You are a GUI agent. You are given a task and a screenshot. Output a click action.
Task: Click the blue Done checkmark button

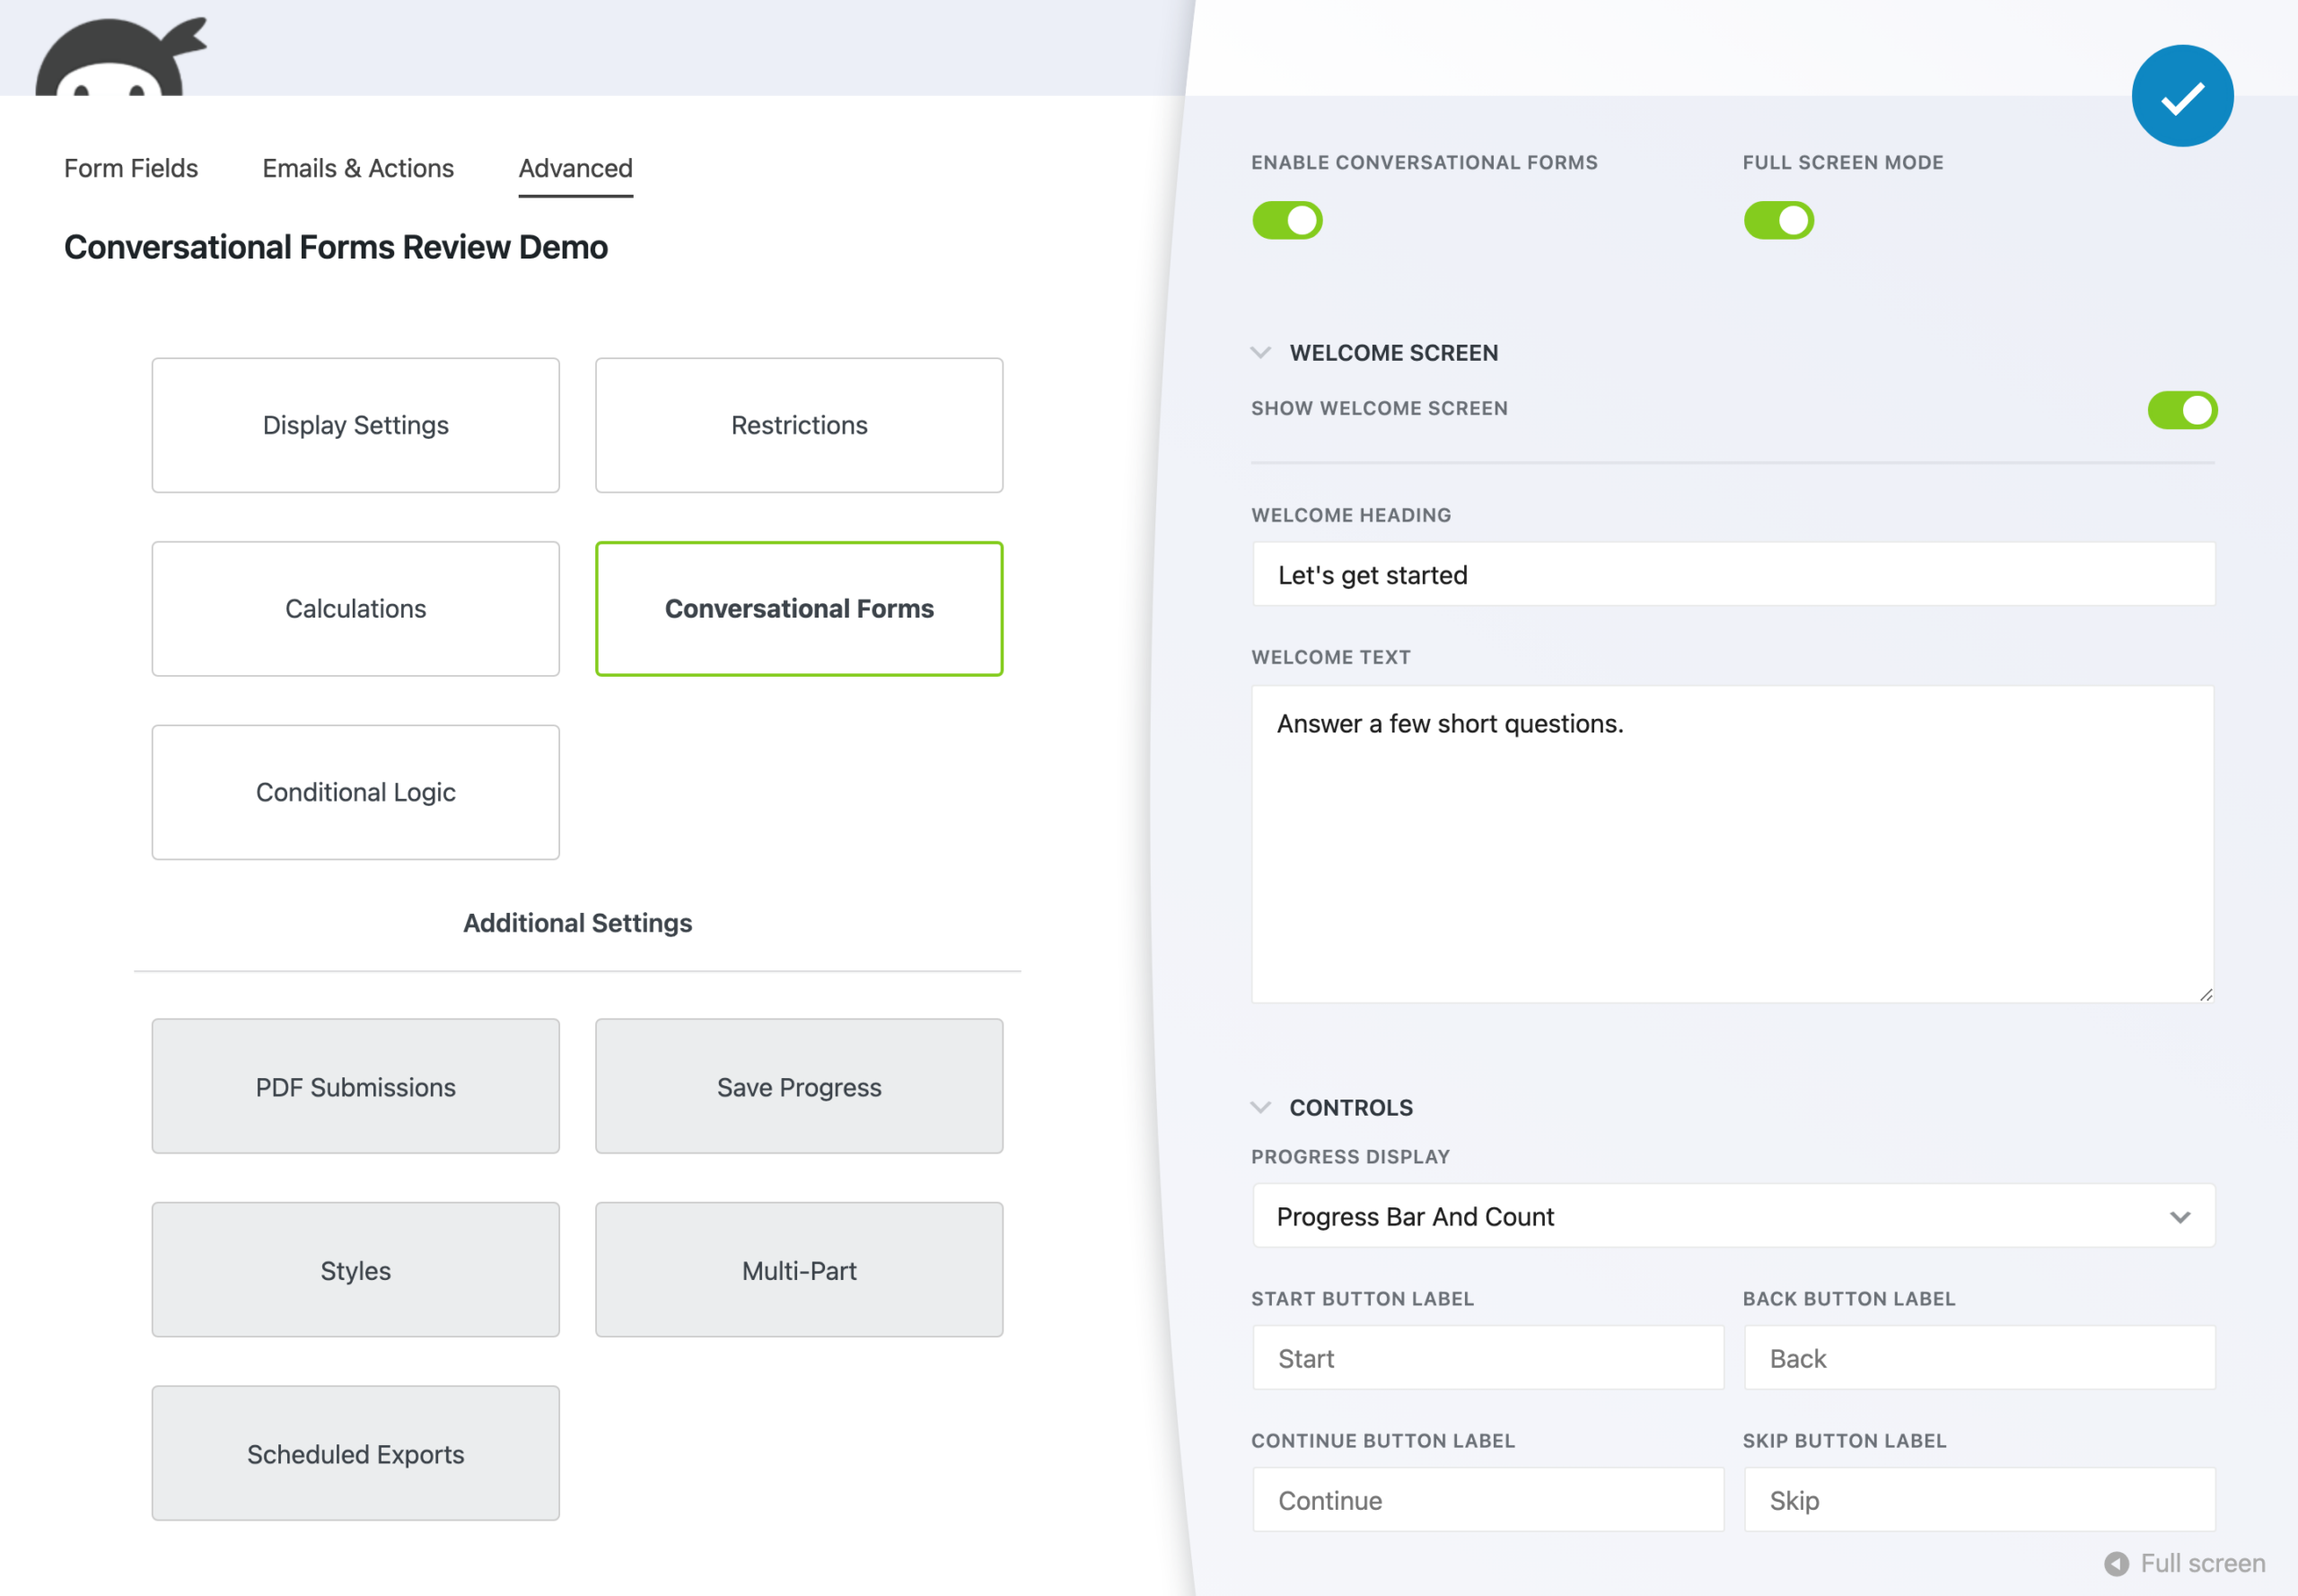click(2182, 96)
